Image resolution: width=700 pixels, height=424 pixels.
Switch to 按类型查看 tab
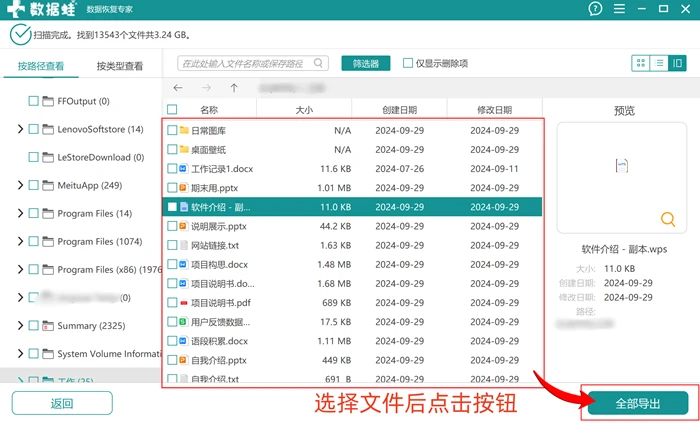(120, 66)
